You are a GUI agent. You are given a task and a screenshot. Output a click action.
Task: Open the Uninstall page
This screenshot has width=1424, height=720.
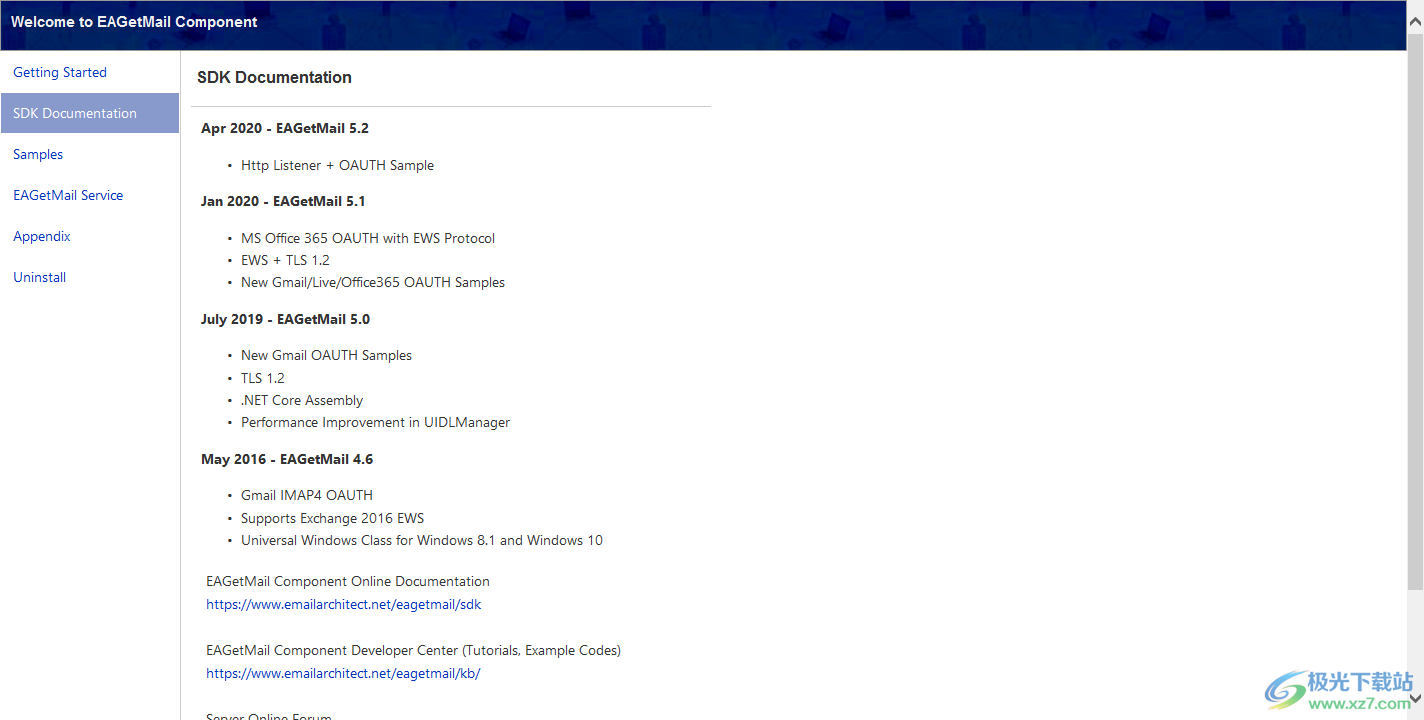click(40, 277)
